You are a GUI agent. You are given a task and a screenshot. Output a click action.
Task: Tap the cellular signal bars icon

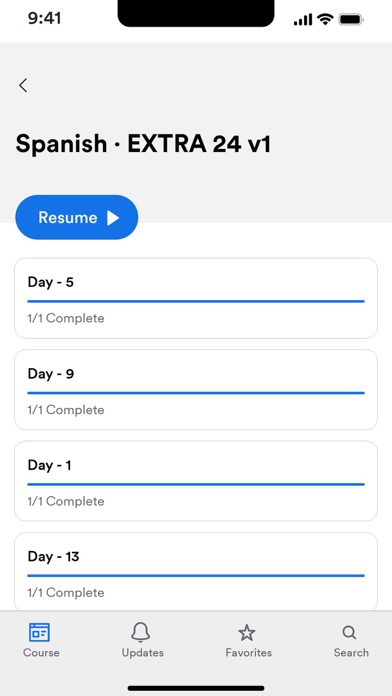303,20
